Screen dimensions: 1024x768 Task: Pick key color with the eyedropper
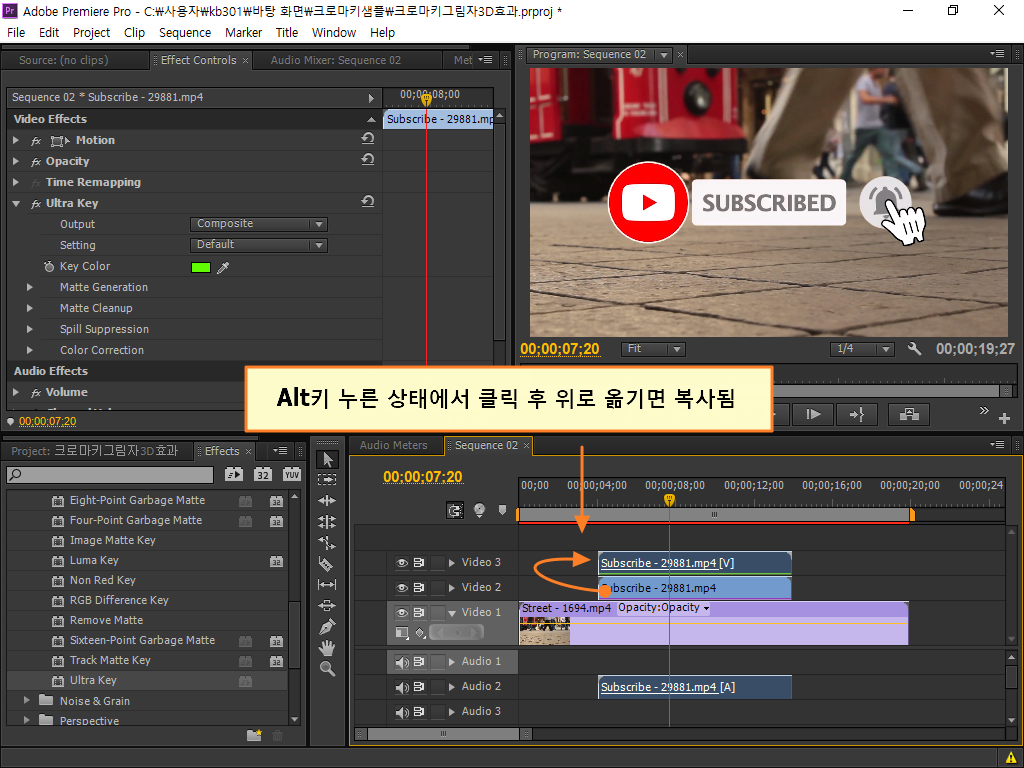223,267
